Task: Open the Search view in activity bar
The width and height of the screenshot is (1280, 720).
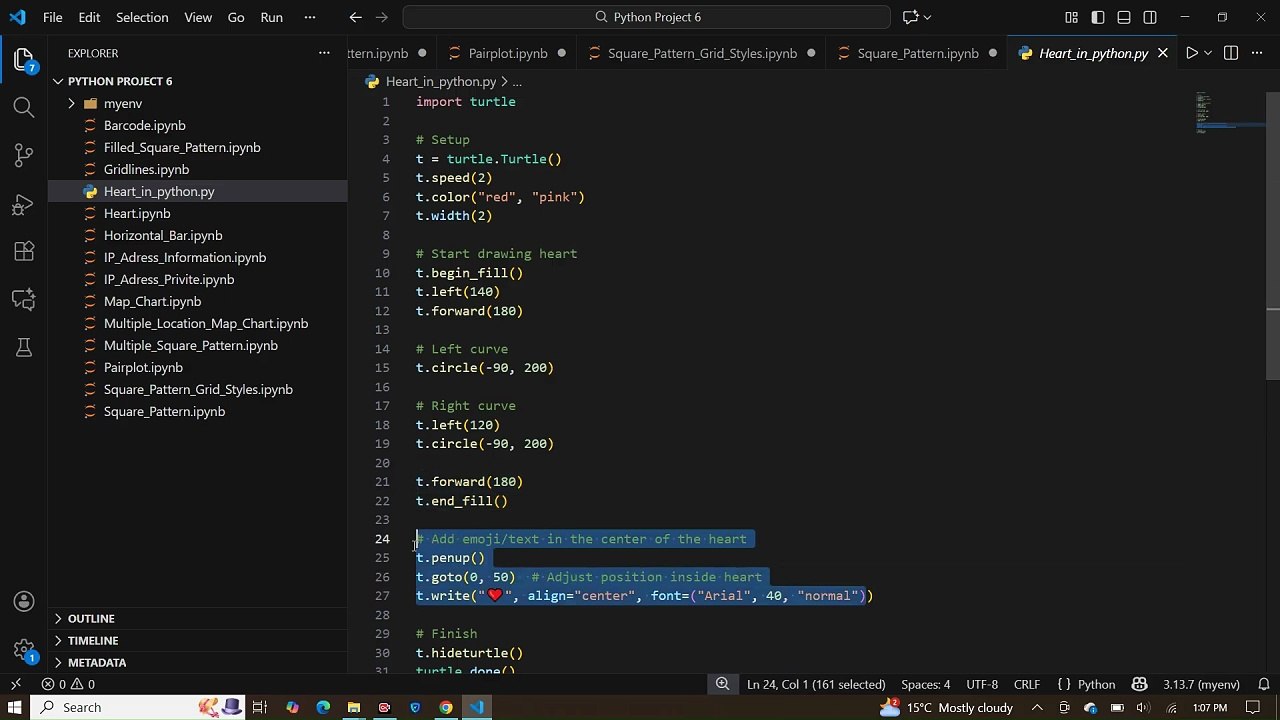Action: point(24,107)
